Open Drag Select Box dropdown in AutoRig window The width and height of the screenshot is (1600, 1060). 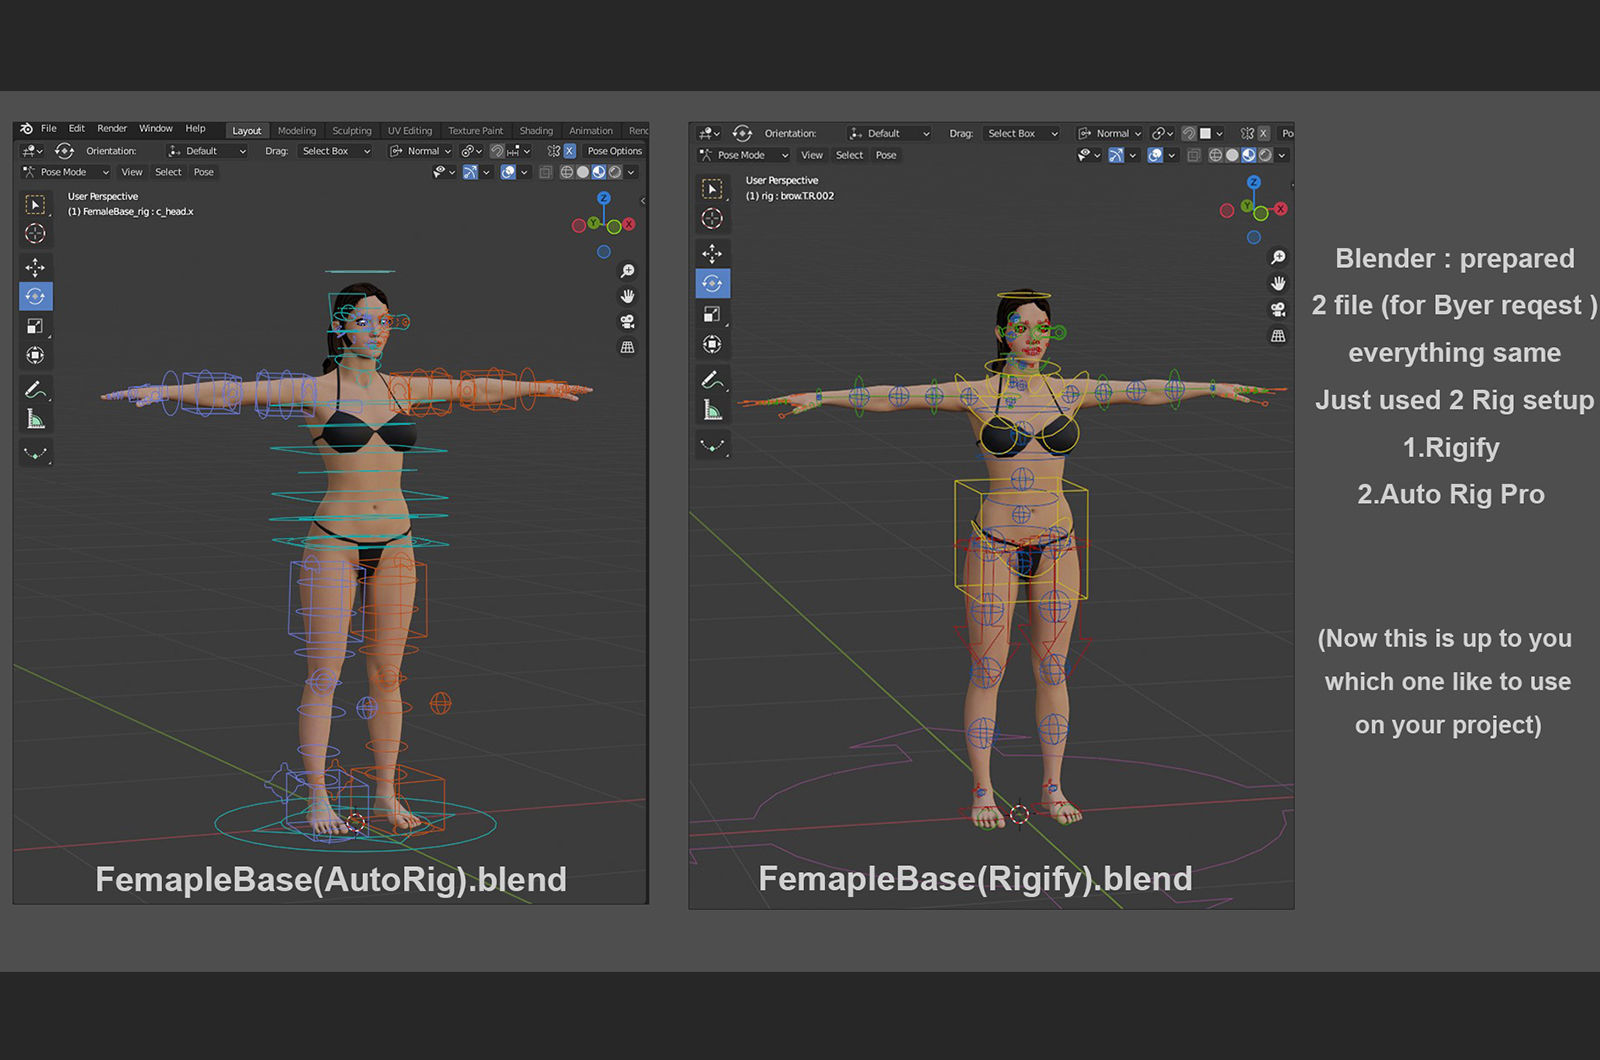335,151
